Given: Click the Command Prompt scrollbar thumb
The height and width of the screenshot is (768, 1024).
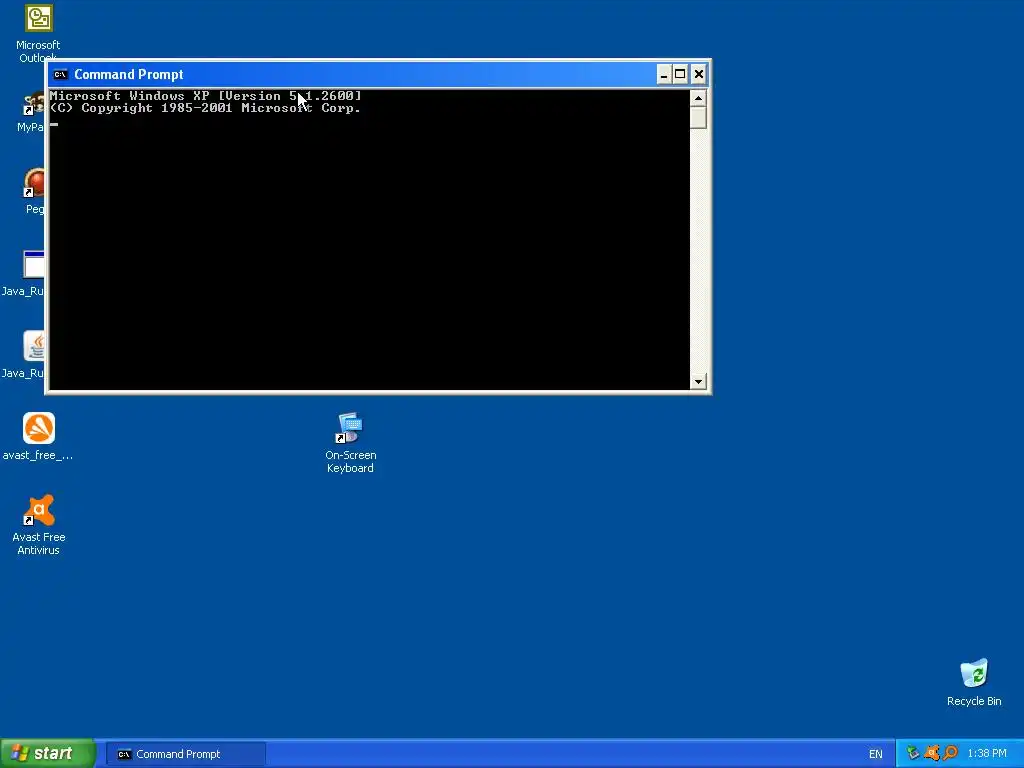Looking at the screenshot, I should (698, 118).
